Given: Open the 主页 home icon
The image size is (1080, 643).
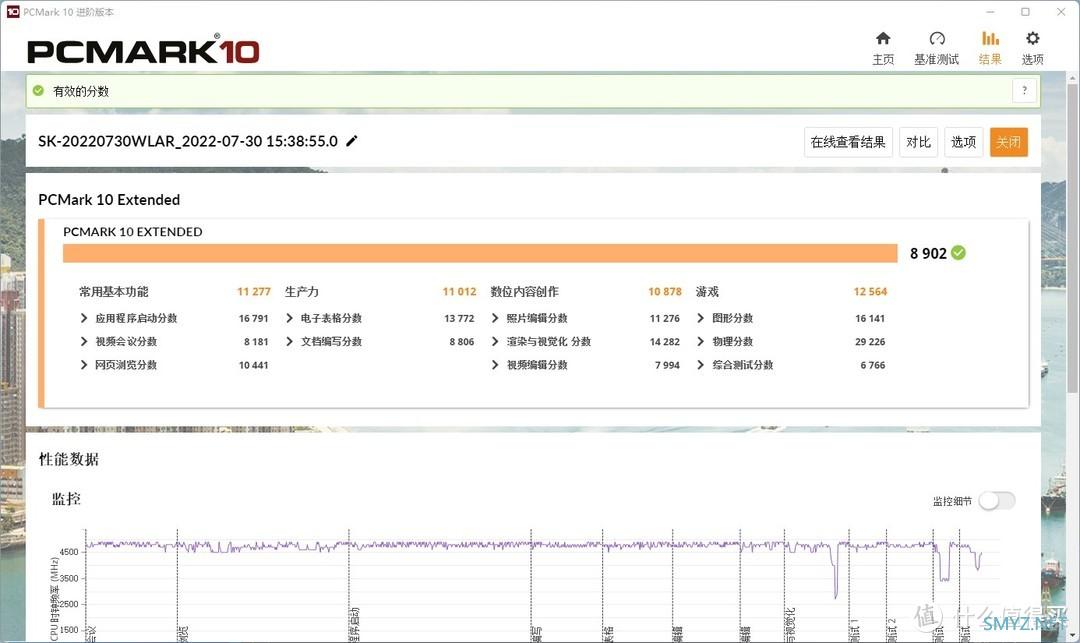Looking at the screenshot, I should pyautogui.click(x=883, y=38).
